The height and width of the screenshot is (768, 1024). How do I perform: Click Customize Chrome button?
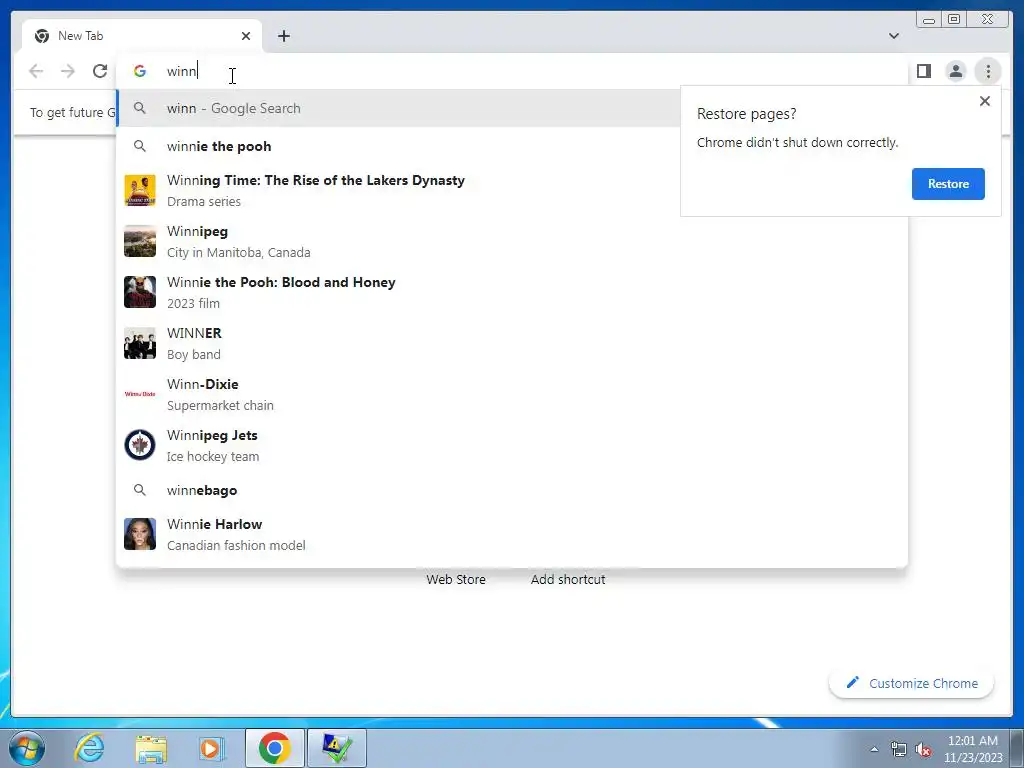pos(911,683)
